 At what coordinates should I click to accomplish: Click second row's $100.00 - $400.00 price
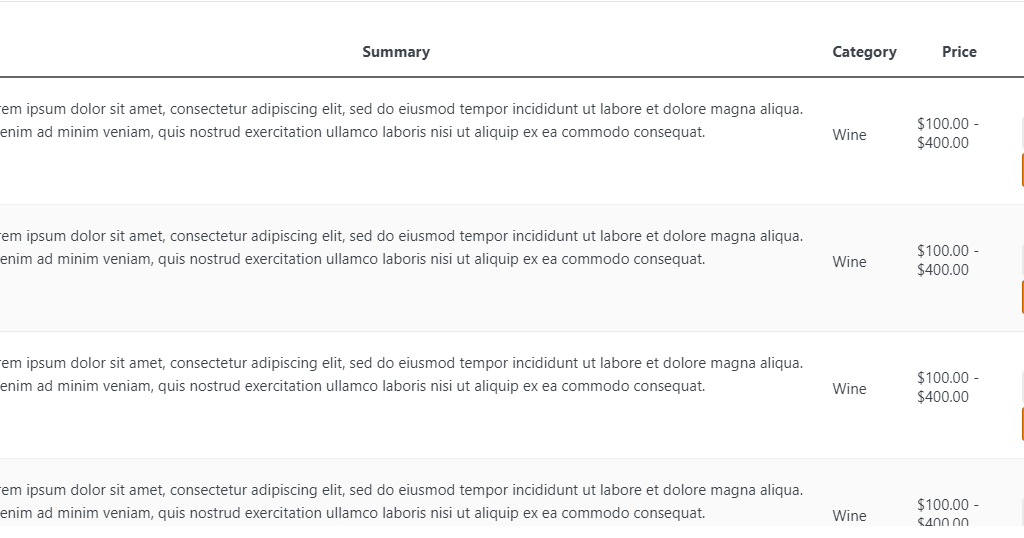click(x=948, y=261)
